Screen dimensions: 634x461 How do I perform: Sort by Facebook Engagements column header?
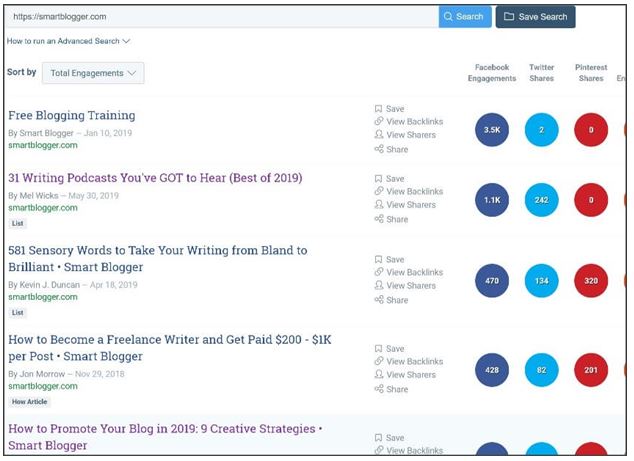tap(491, 73)
